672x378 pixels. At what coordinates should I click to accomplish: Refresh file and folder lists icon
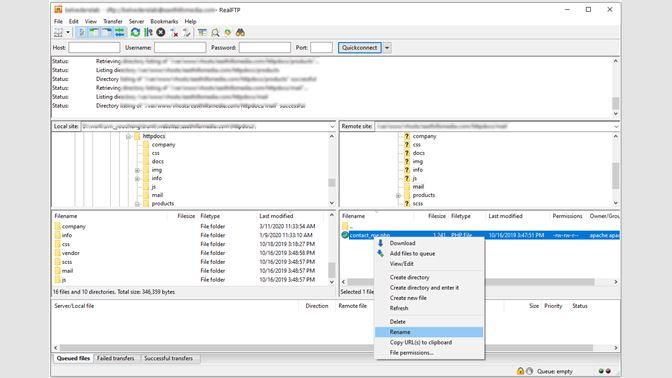(135, 33)
